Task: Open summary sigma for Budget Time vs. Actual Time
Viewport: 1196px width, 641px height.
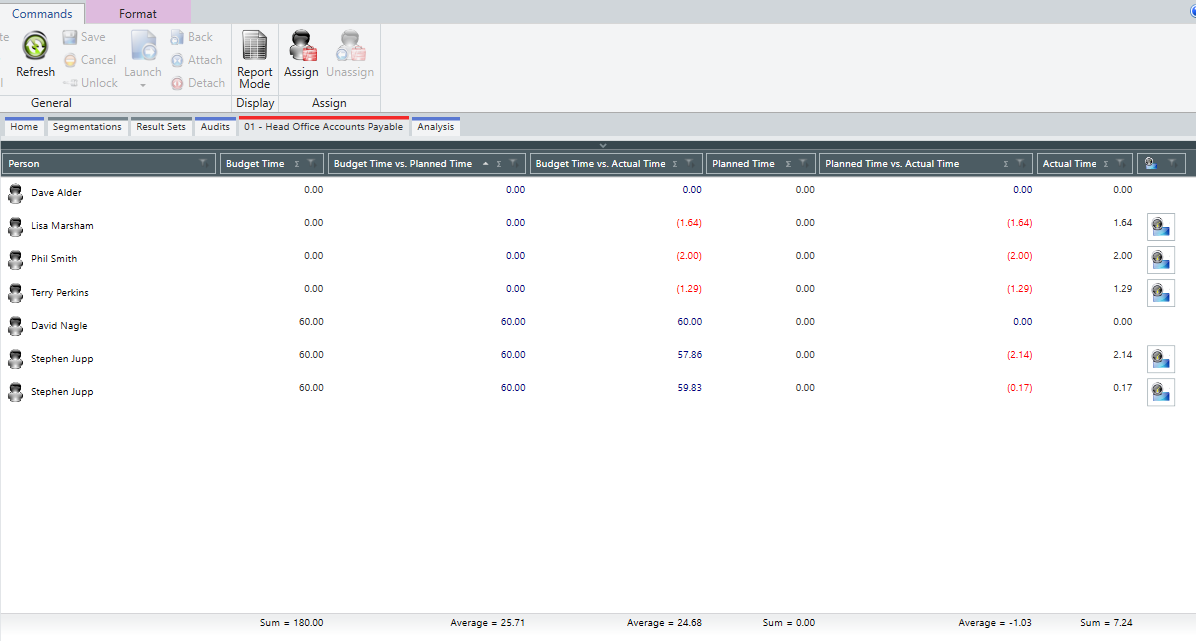Action: tap(675, 164)
